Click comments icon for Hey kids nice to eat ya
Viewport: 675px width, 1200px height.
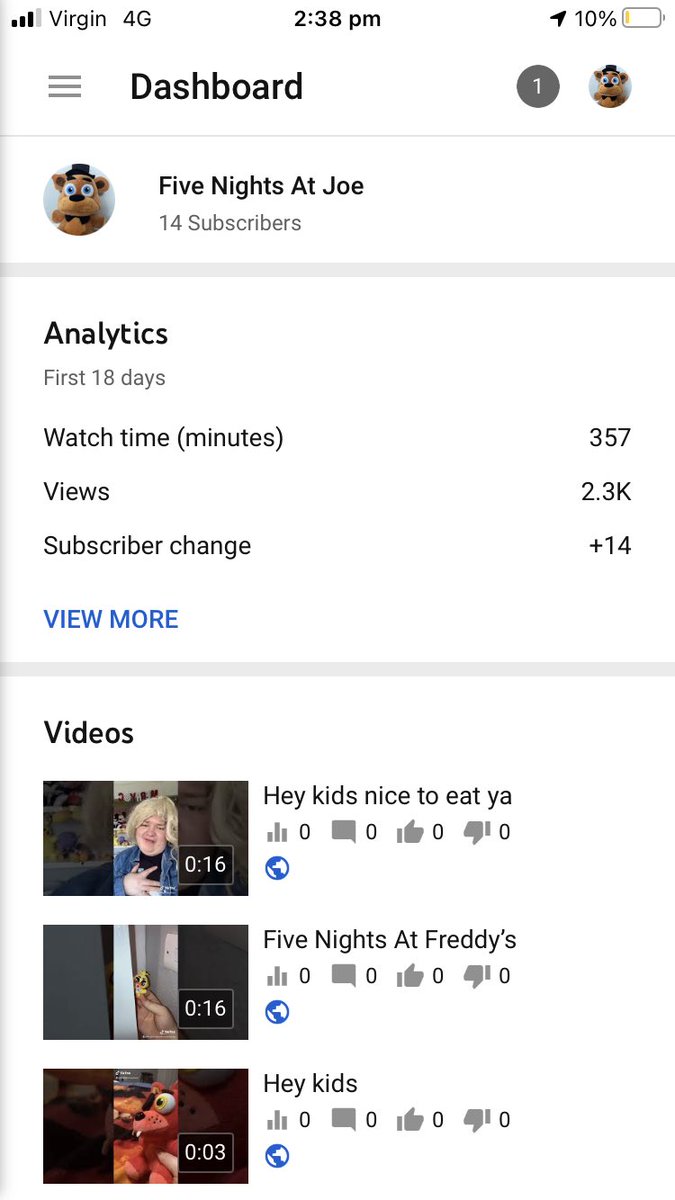pyautogui.click(x=343, y=832)
